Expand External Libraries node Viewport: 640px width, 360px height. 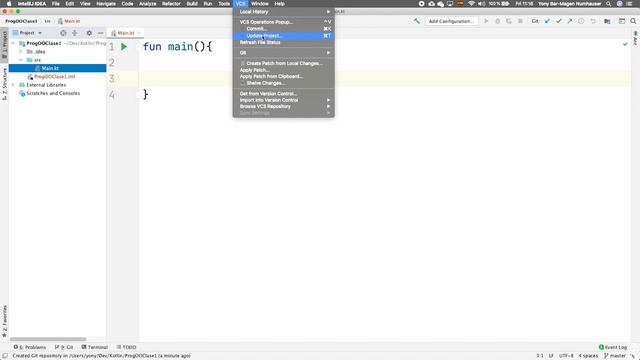[x=13, y=85]
